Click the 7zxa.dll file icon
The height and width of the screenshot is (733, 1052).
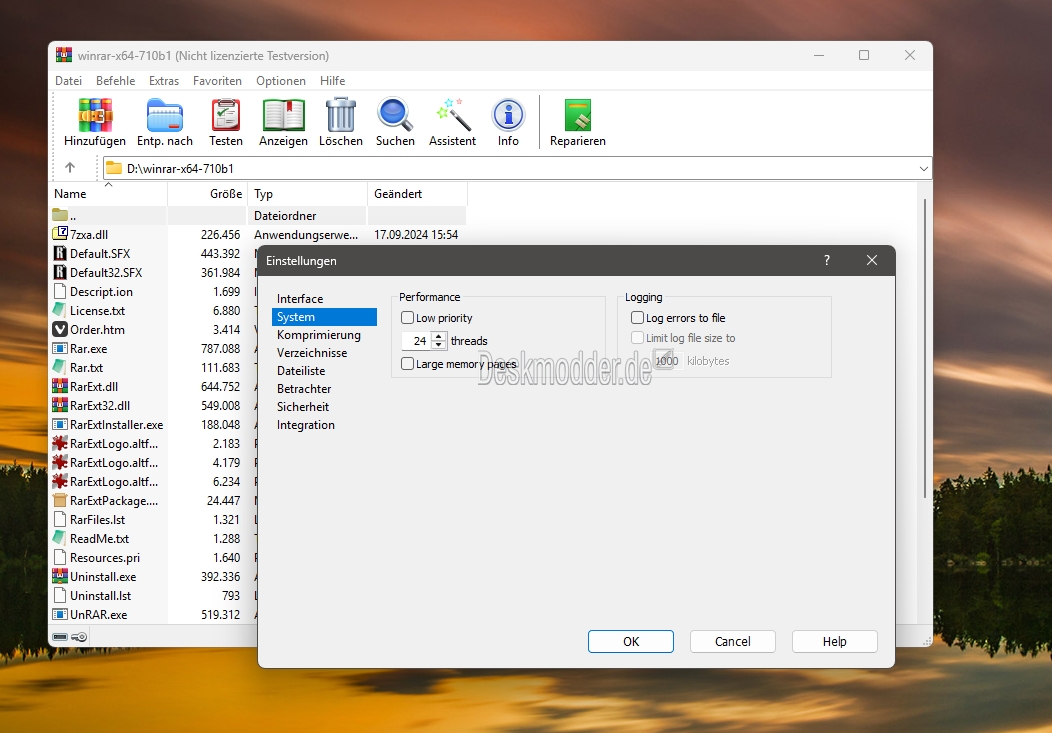pos(60,234)
